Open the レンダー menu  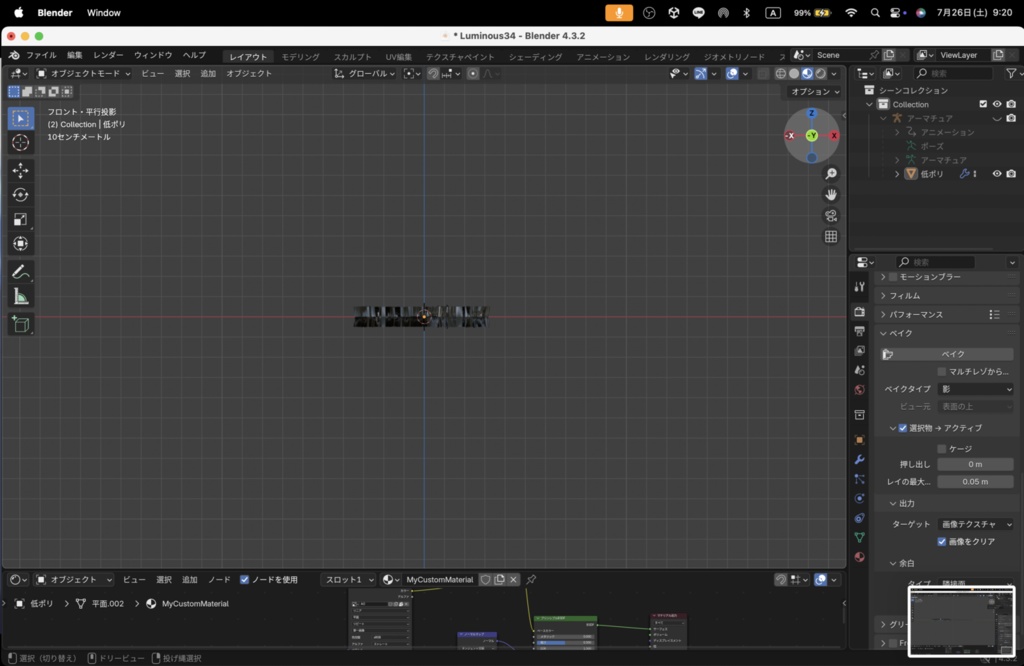108,55
